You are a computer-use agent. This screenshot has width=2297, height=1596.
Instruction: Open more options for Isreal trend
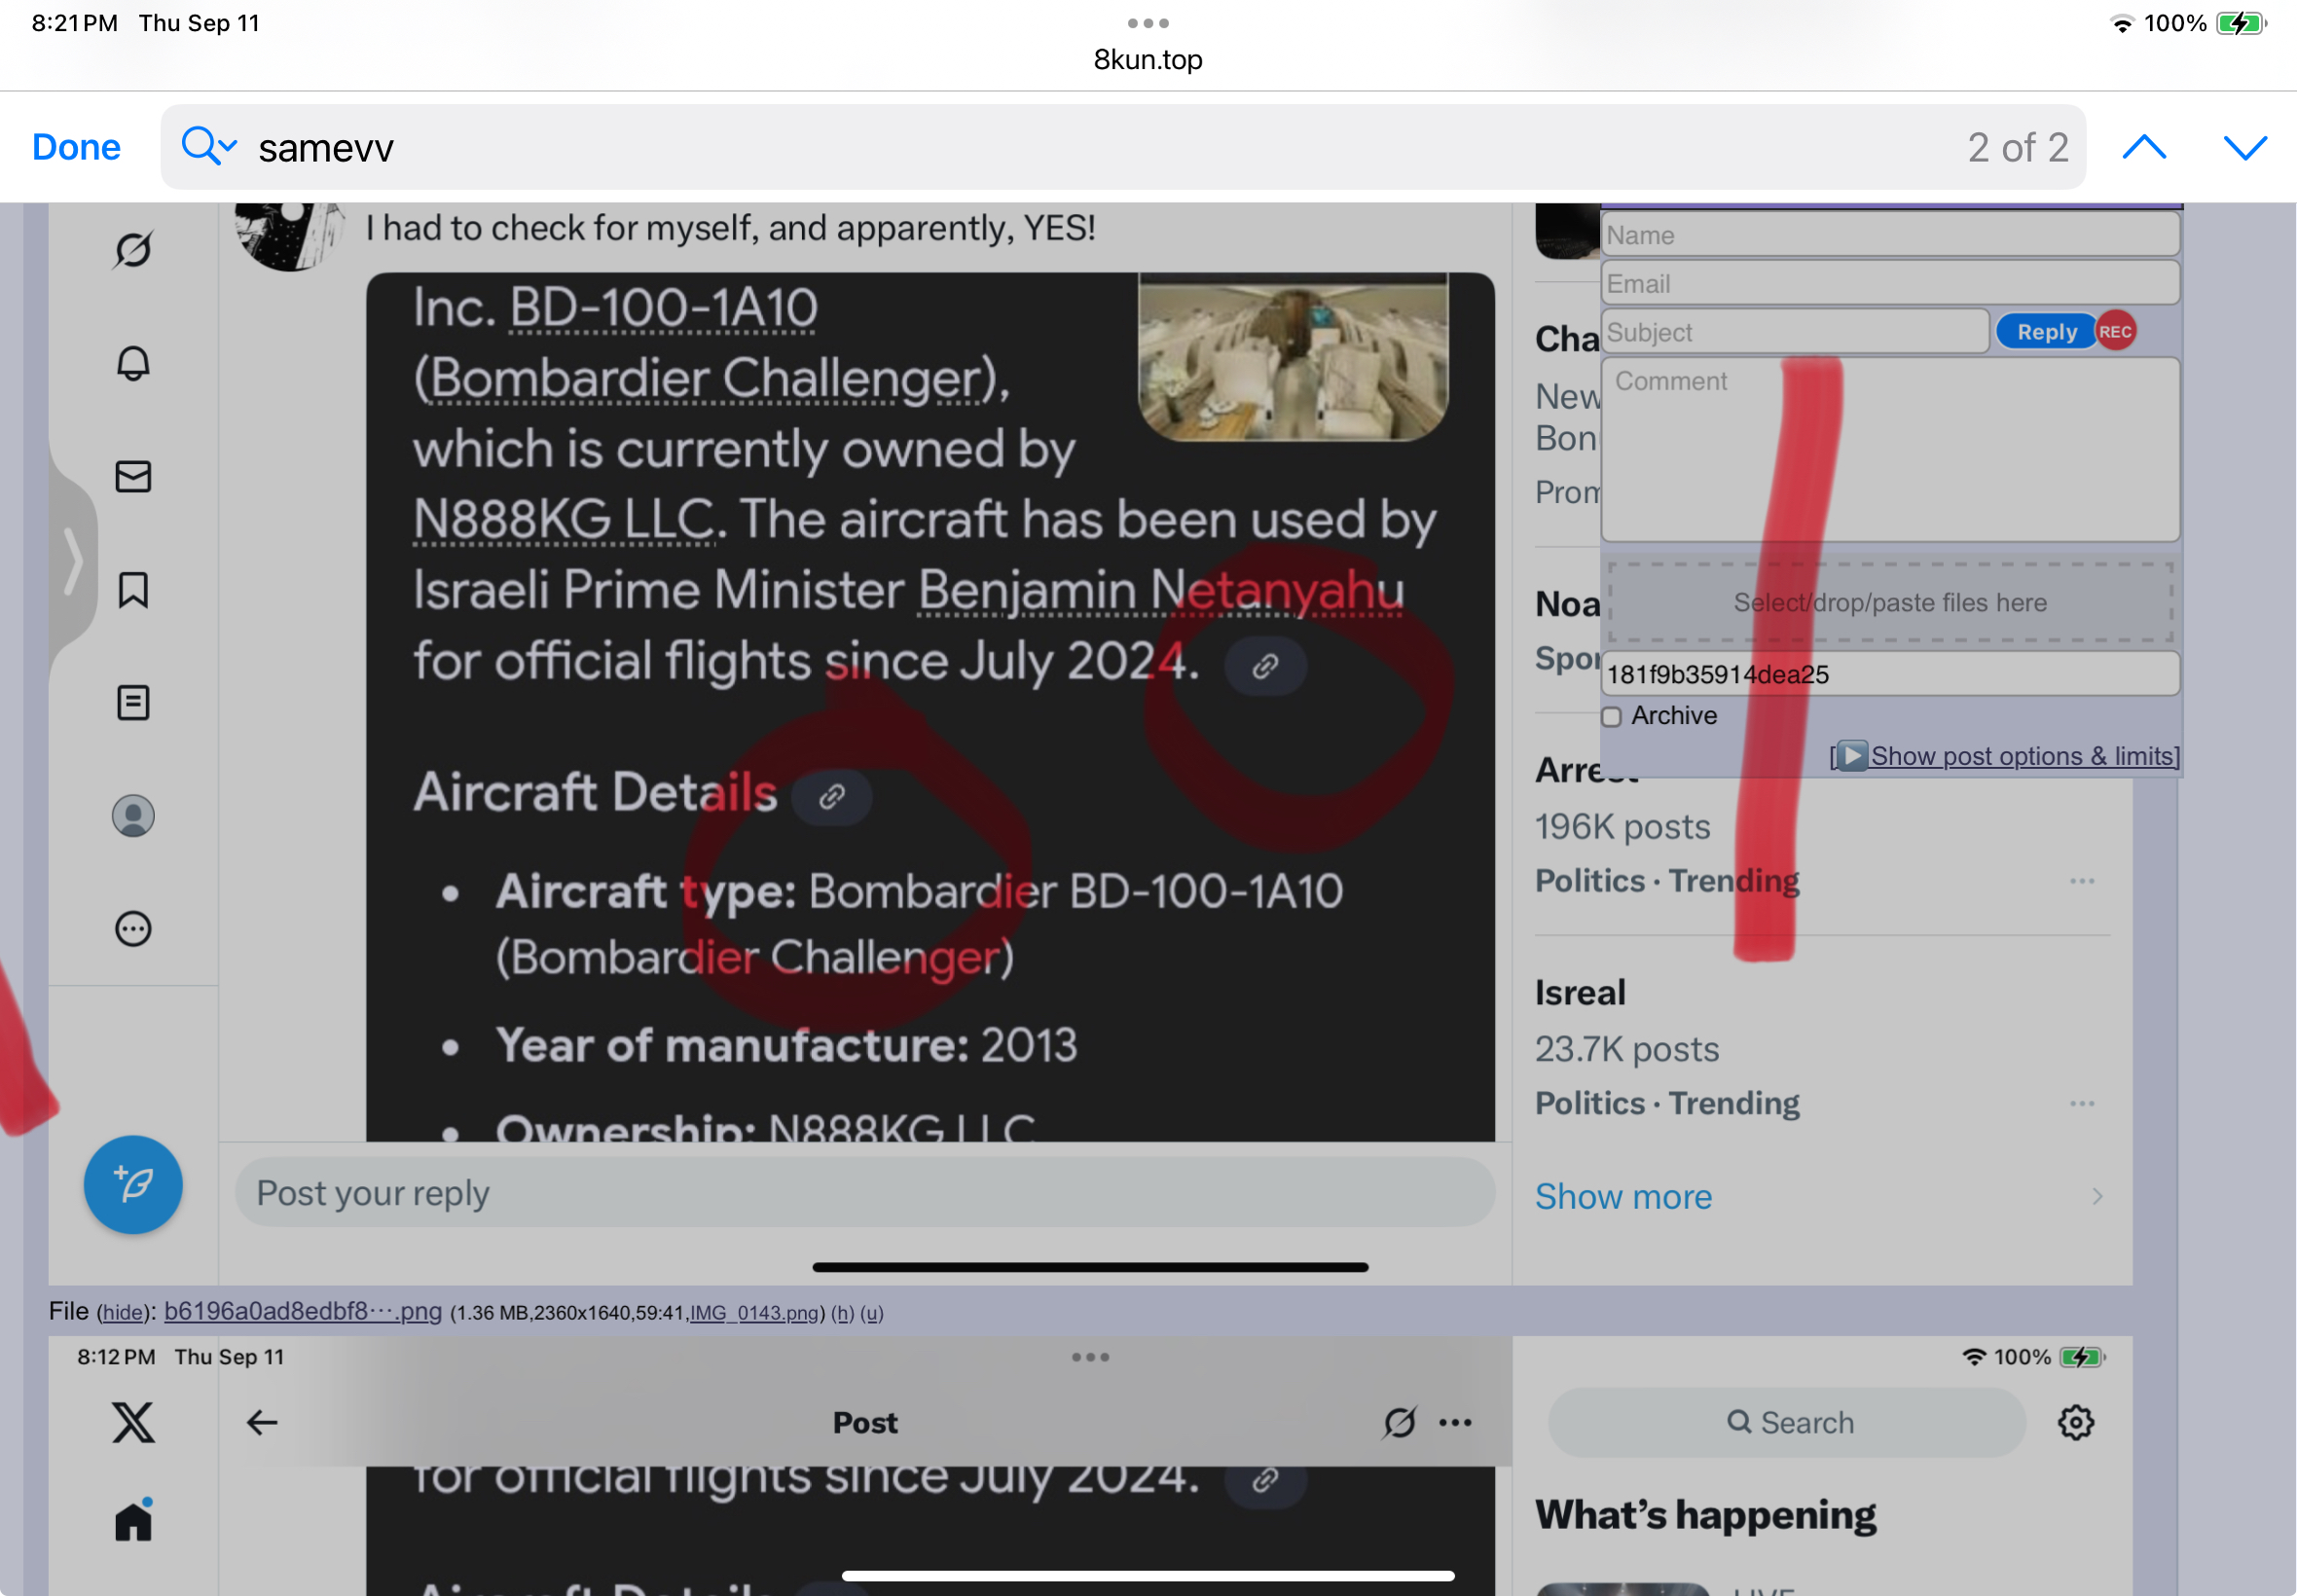2083,1103
